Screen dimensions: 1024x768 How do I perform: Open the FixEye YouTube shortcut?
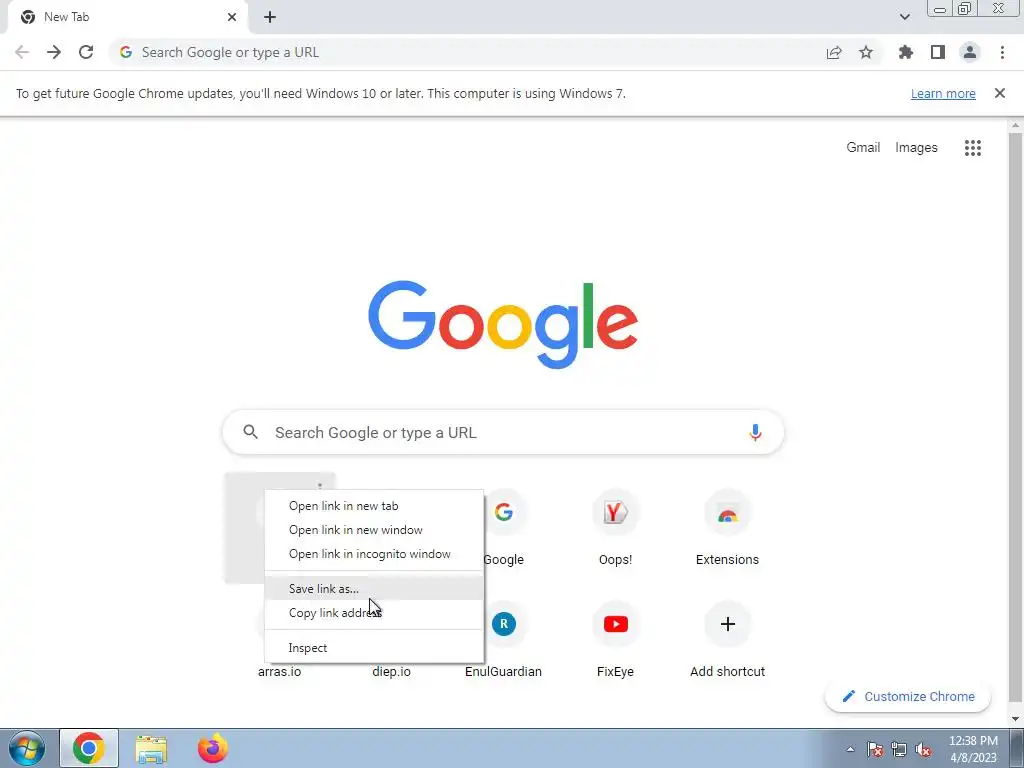615,640
